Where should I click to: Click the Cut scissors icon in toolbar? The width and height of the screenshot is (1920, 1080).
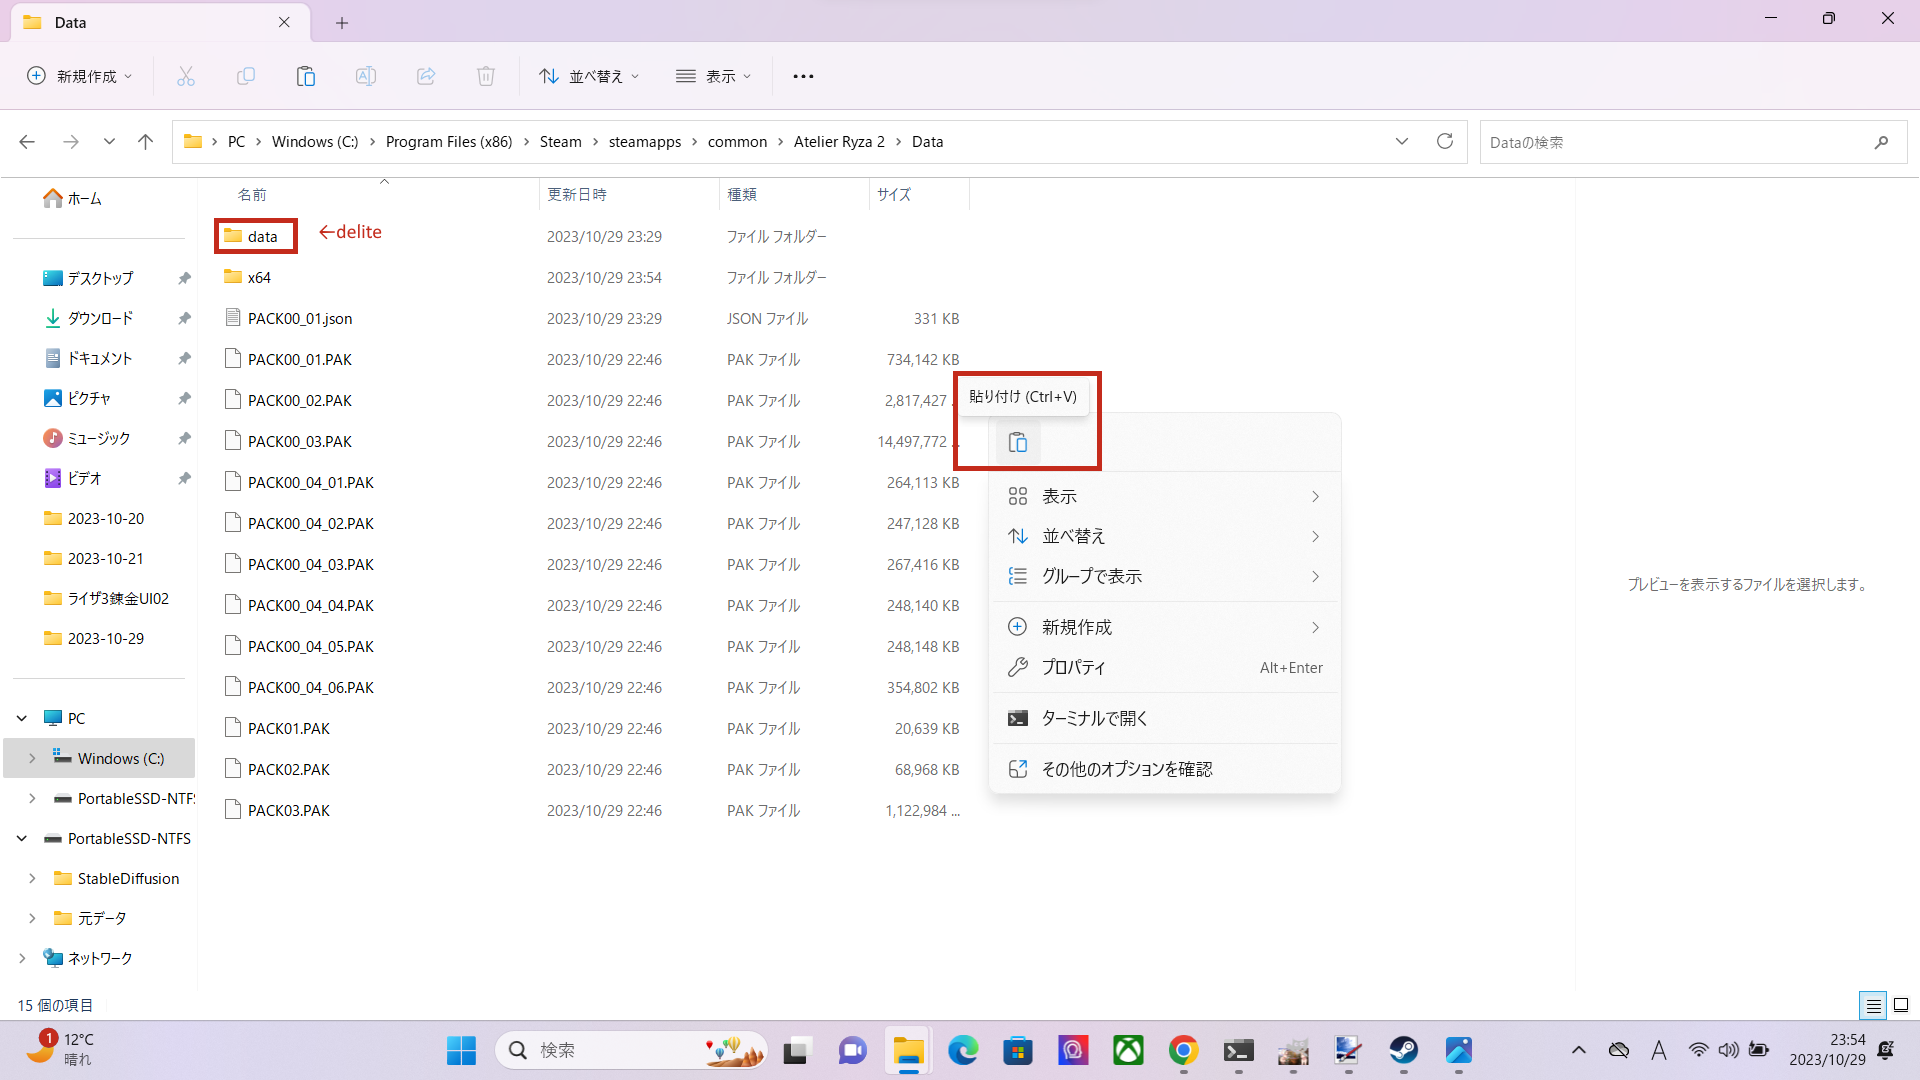[x=186, y=76]
